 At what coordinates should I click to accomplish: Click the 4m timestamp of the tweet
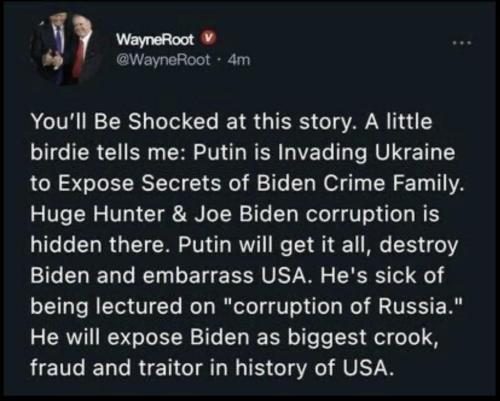[x=238, y=60]
